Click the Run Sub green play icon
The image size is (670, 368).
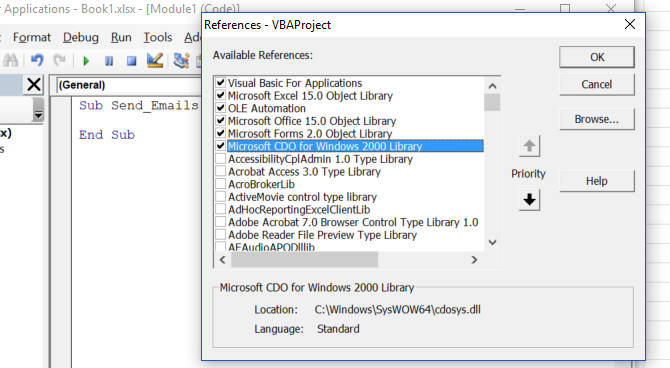coord(86,61)
